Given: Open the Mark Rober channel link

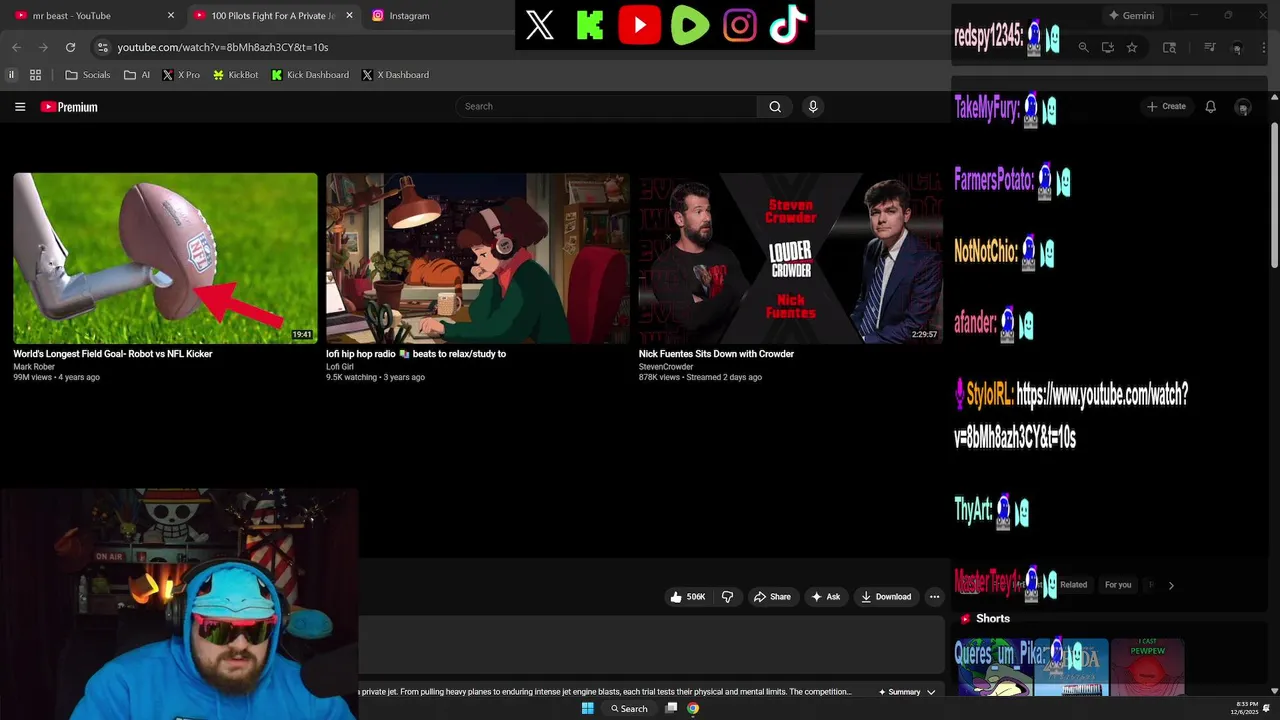Looking at the screenshot, I should point(34,367).
